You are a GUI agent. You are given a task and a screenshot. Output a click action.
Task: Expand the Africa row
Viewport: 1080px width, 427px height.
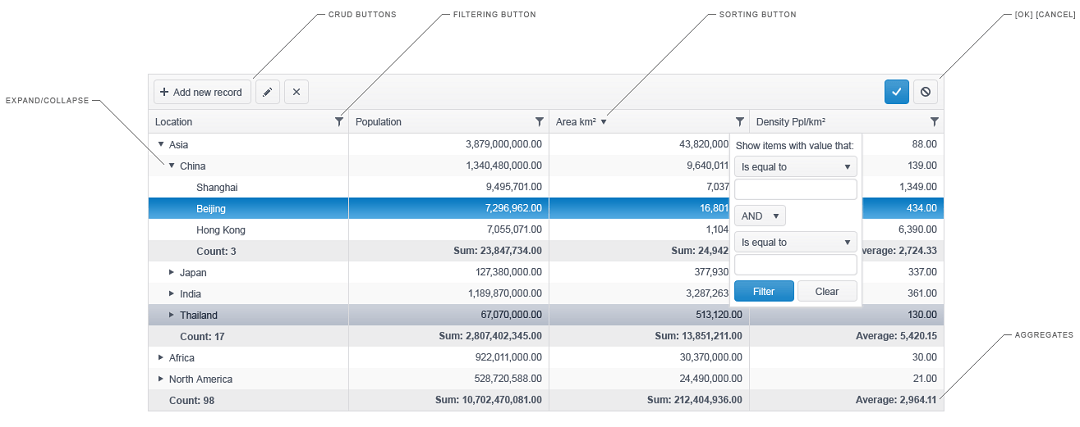tap(161, 357)
